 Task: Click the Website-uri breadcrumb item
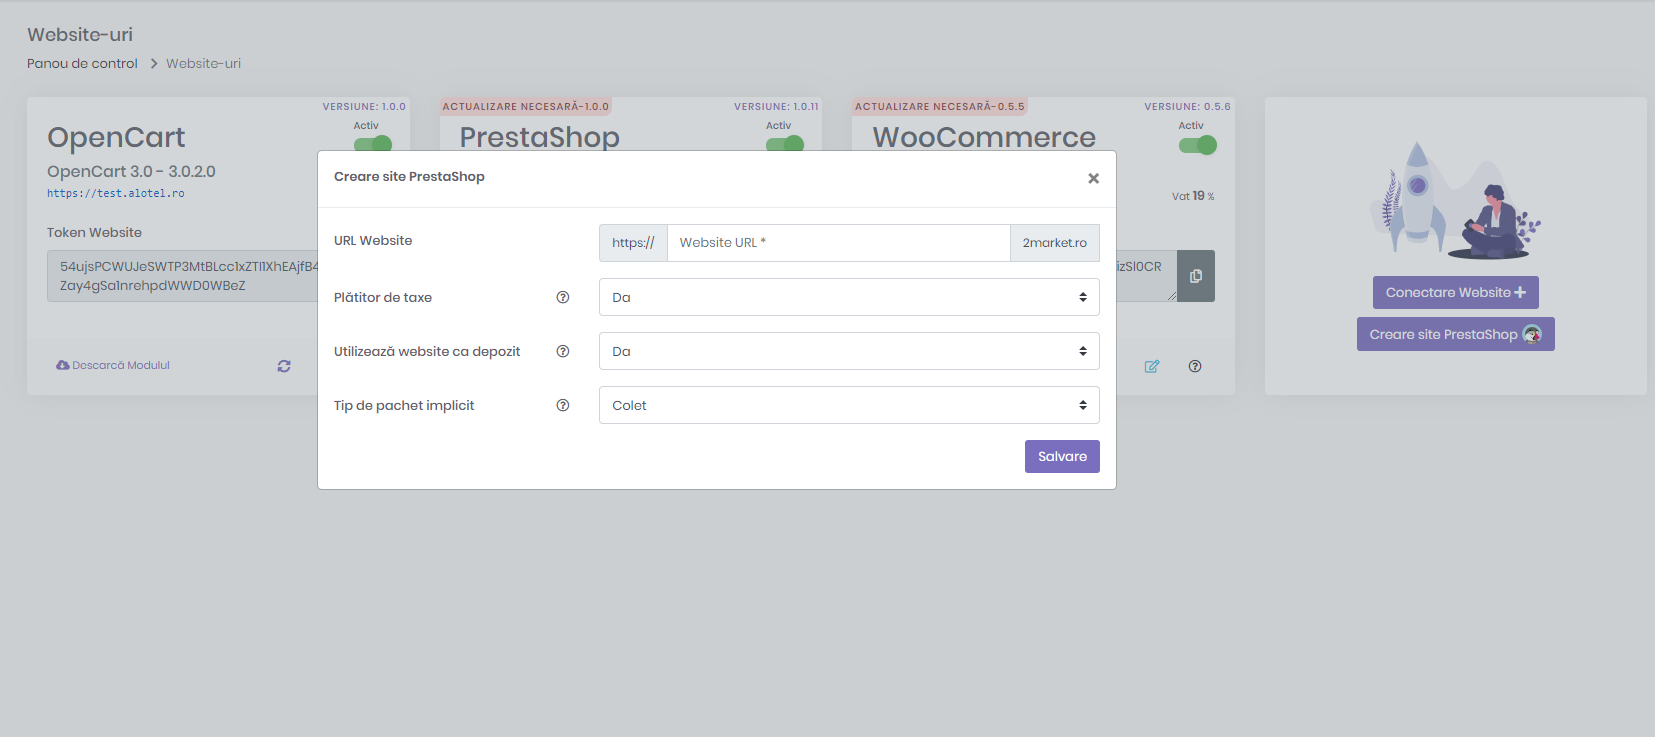click(x=203, y=63)
